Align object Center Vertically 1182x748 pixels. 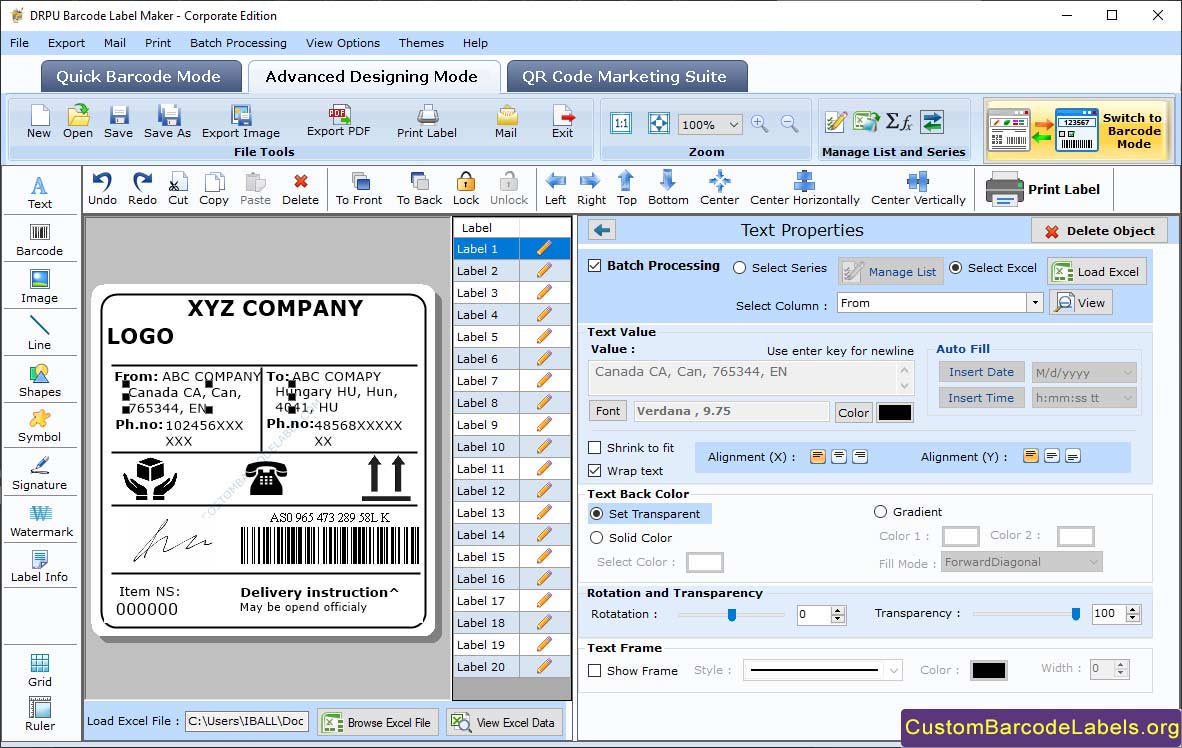pos(918,189)
